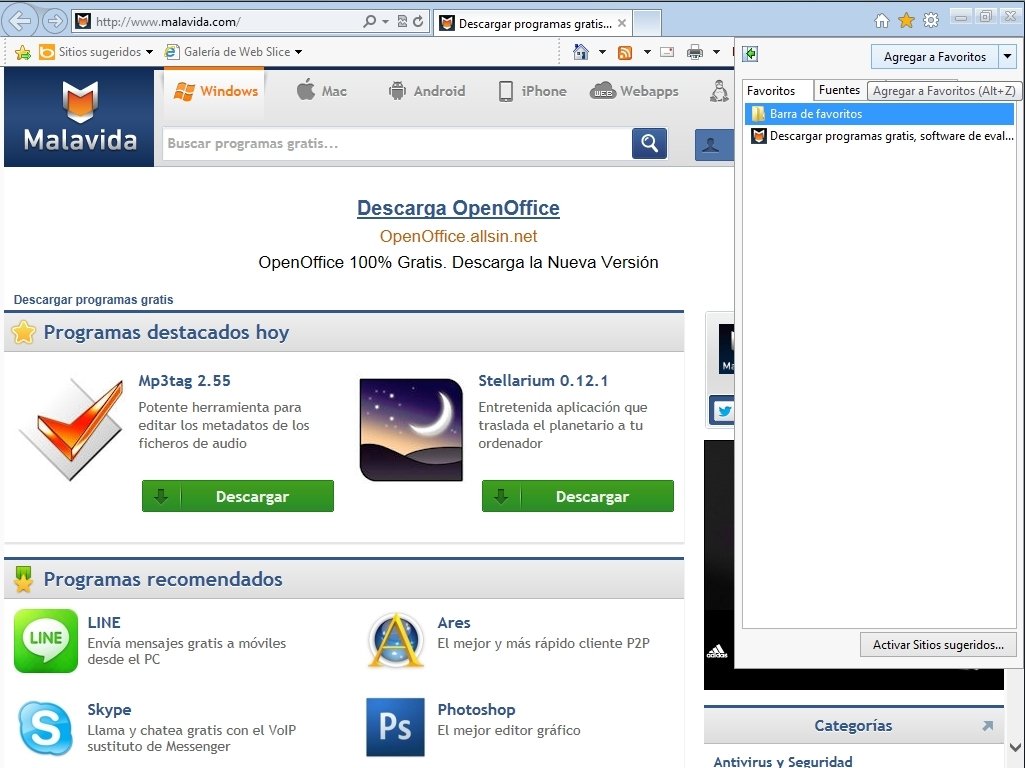
Task: Click the Print icon in command bar
Action: (695, 52)
